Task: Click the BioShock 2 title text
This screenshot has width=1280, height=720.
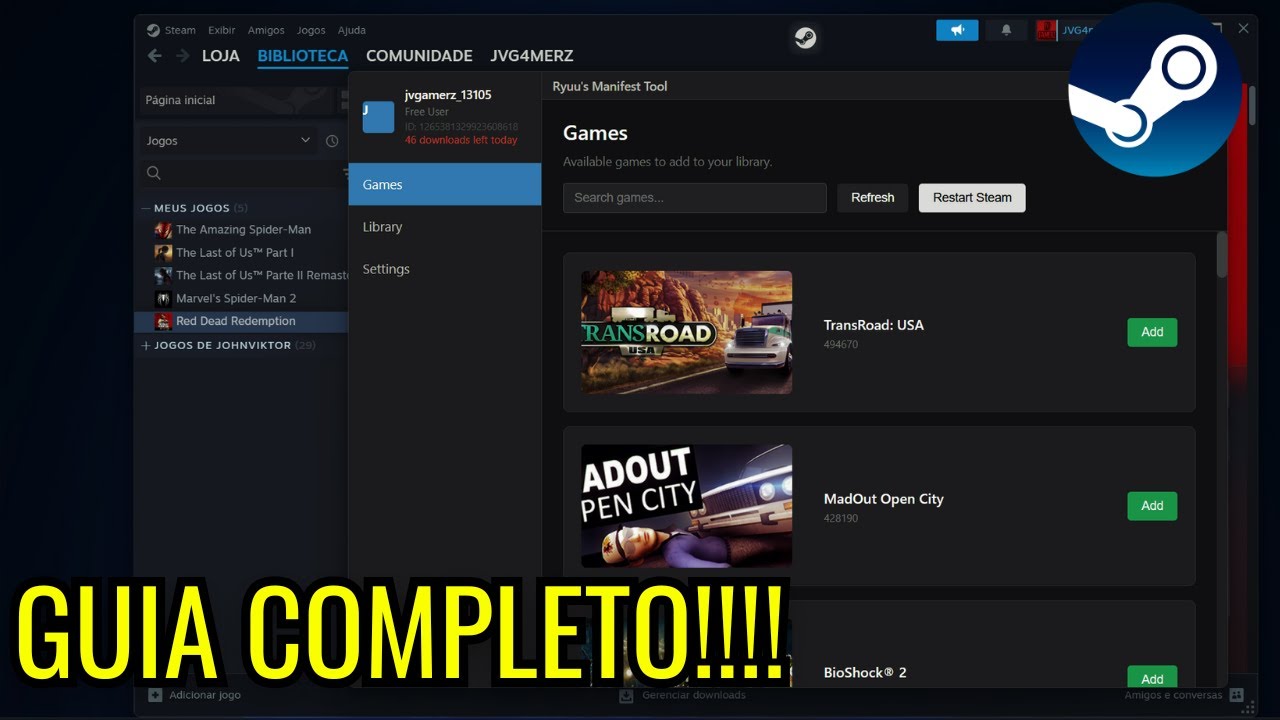Action: (x=865, y=673)
